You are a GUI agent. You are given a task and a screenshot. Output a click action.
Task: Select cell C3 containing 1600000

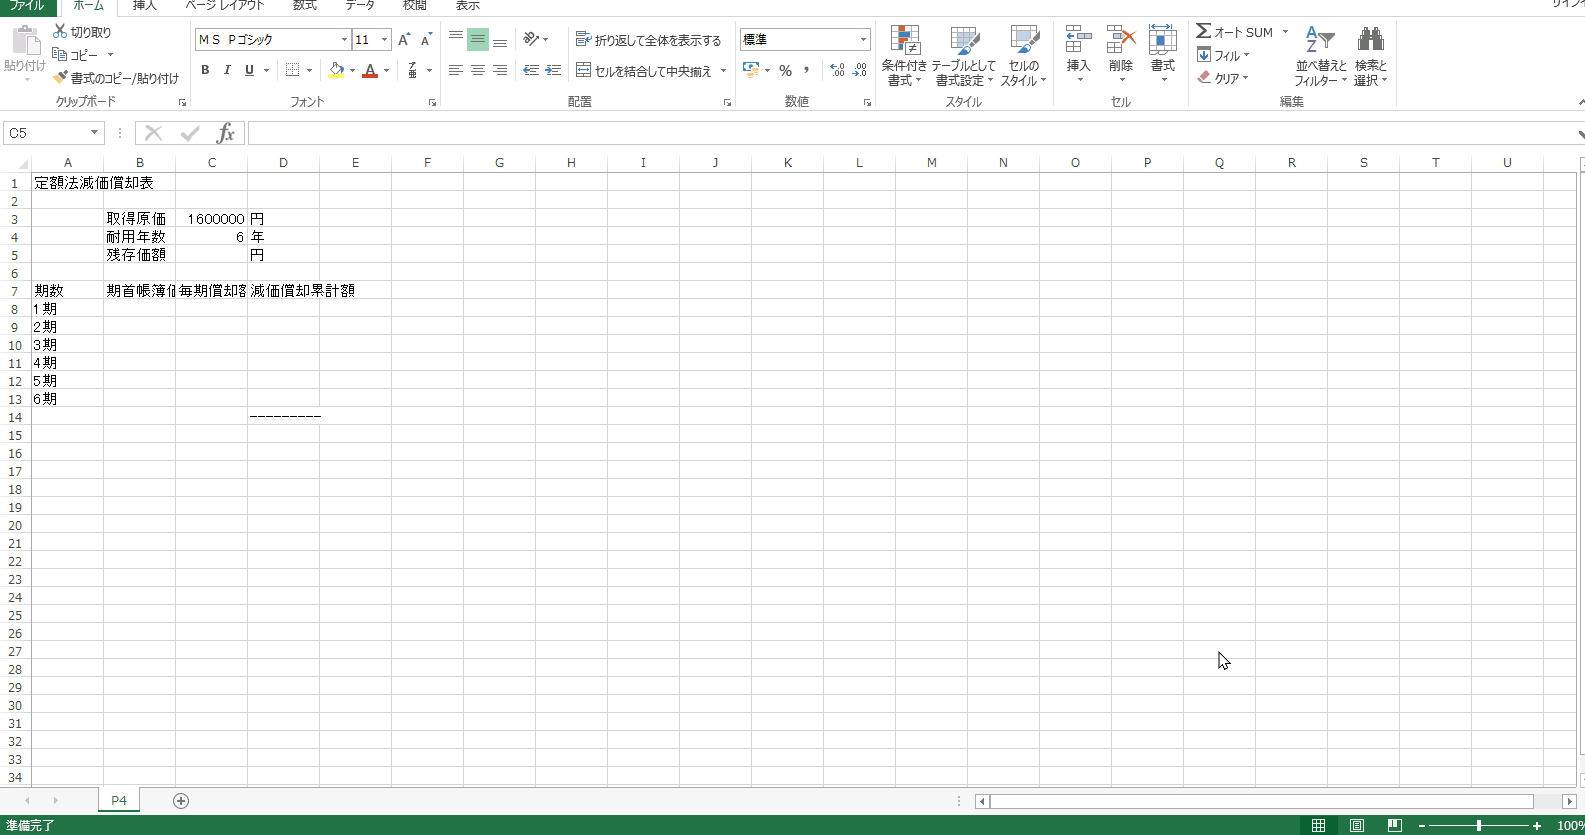coord(212,219)
